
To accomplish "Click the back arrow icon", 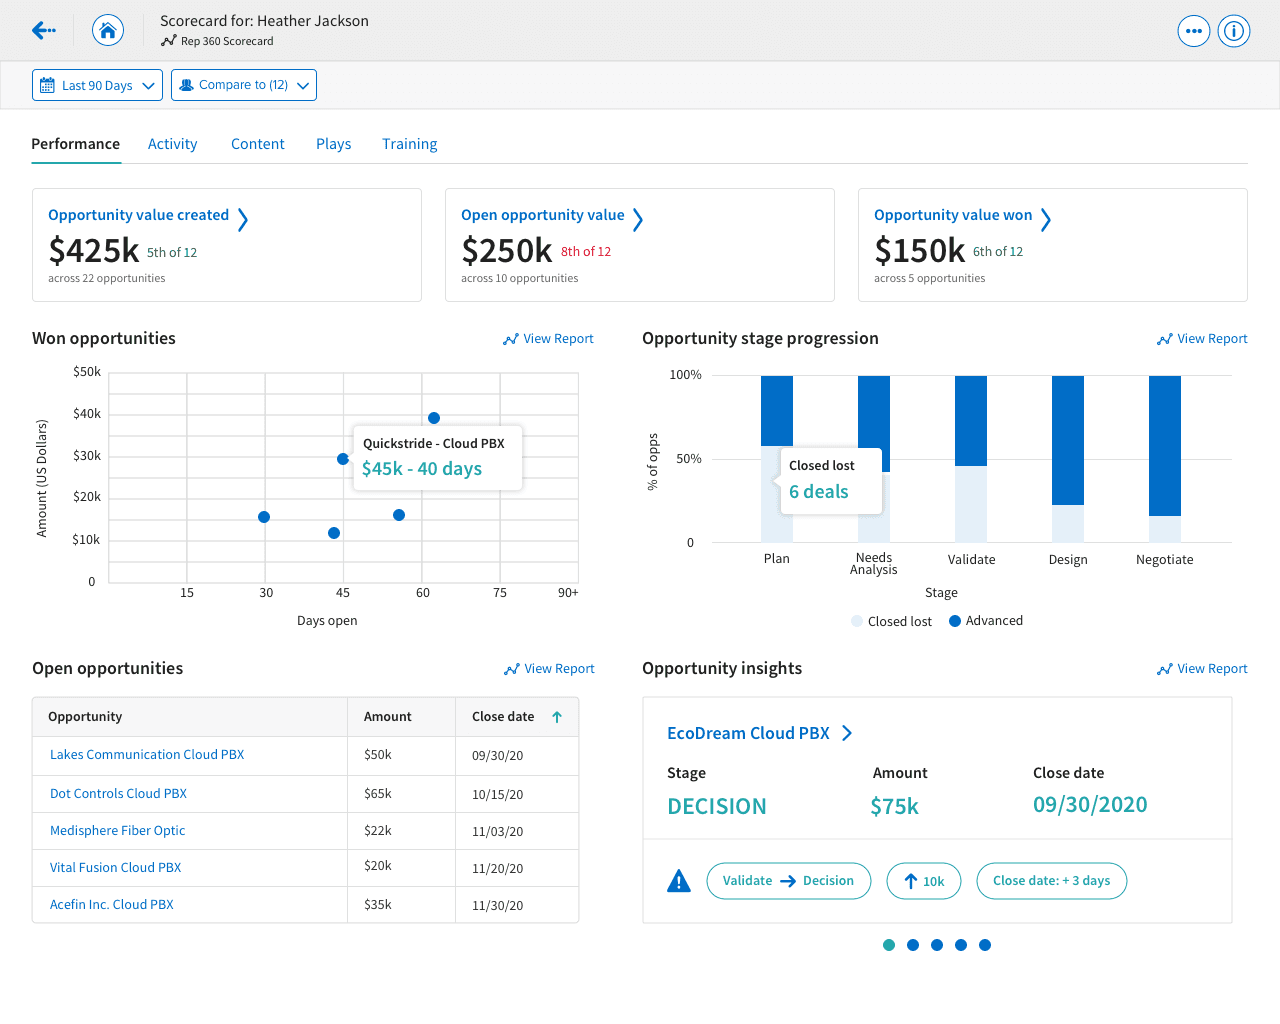I will click(43, 31).
